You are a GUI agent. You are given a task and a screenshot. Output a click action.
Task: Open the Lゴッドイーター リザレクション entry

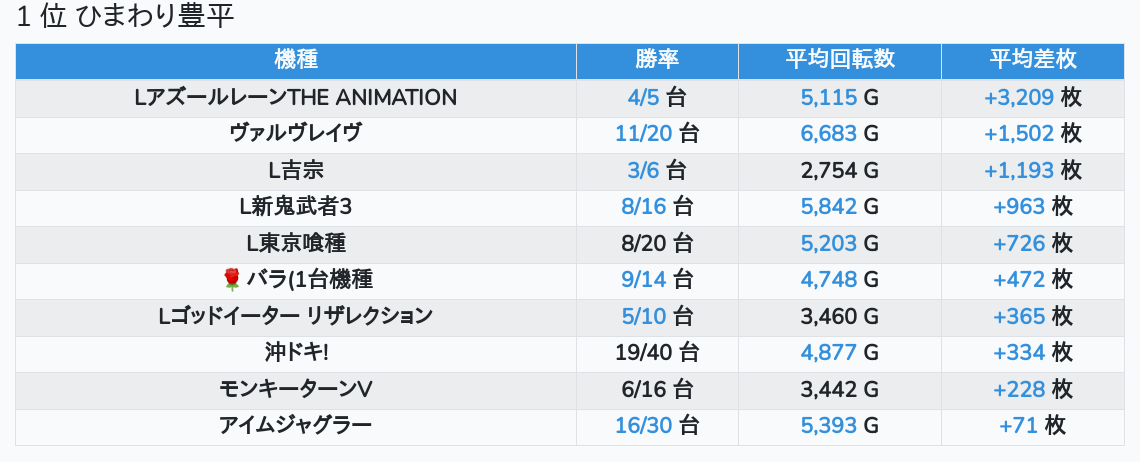tap(296, 316)
